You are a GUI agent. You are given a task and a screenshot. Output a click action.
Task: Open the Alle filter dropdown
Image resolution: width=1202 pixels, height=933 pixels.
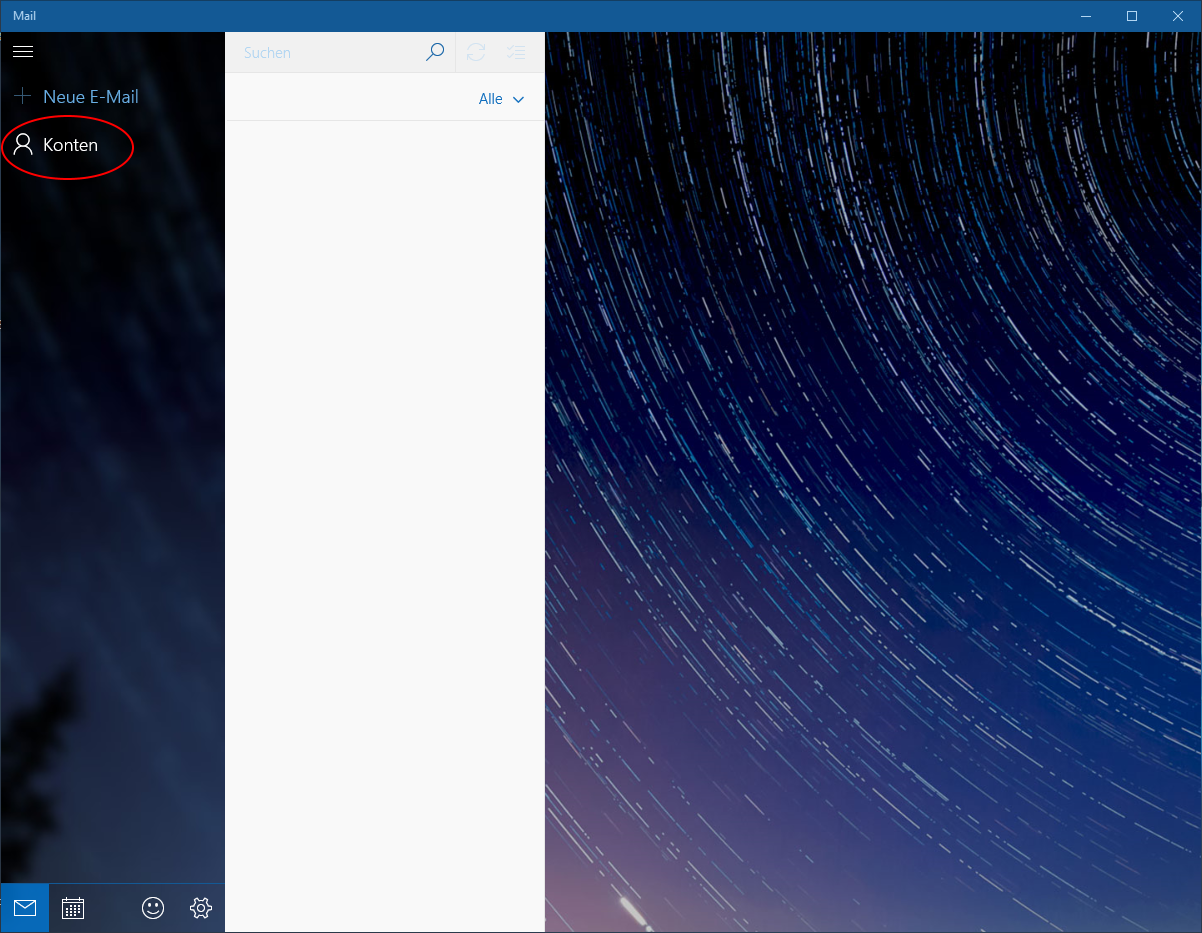[491, 99]
